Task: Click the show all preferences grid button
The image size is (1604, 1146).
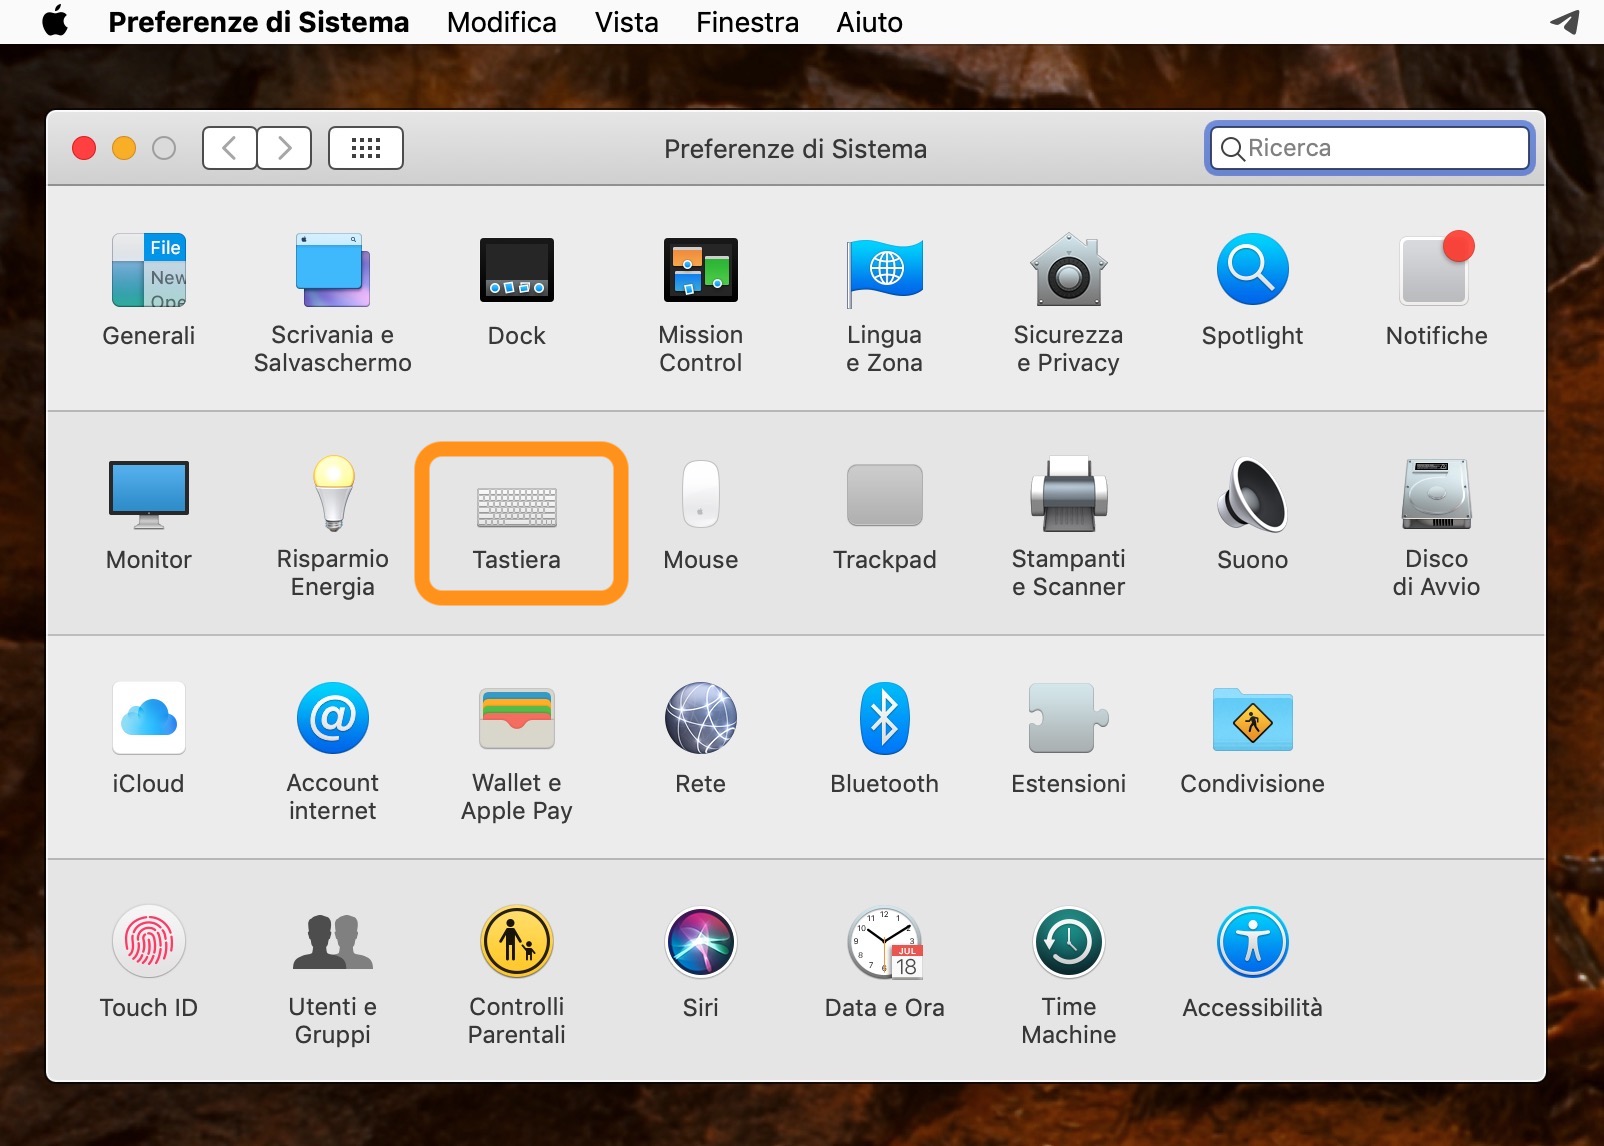Action: pos(366,148)
